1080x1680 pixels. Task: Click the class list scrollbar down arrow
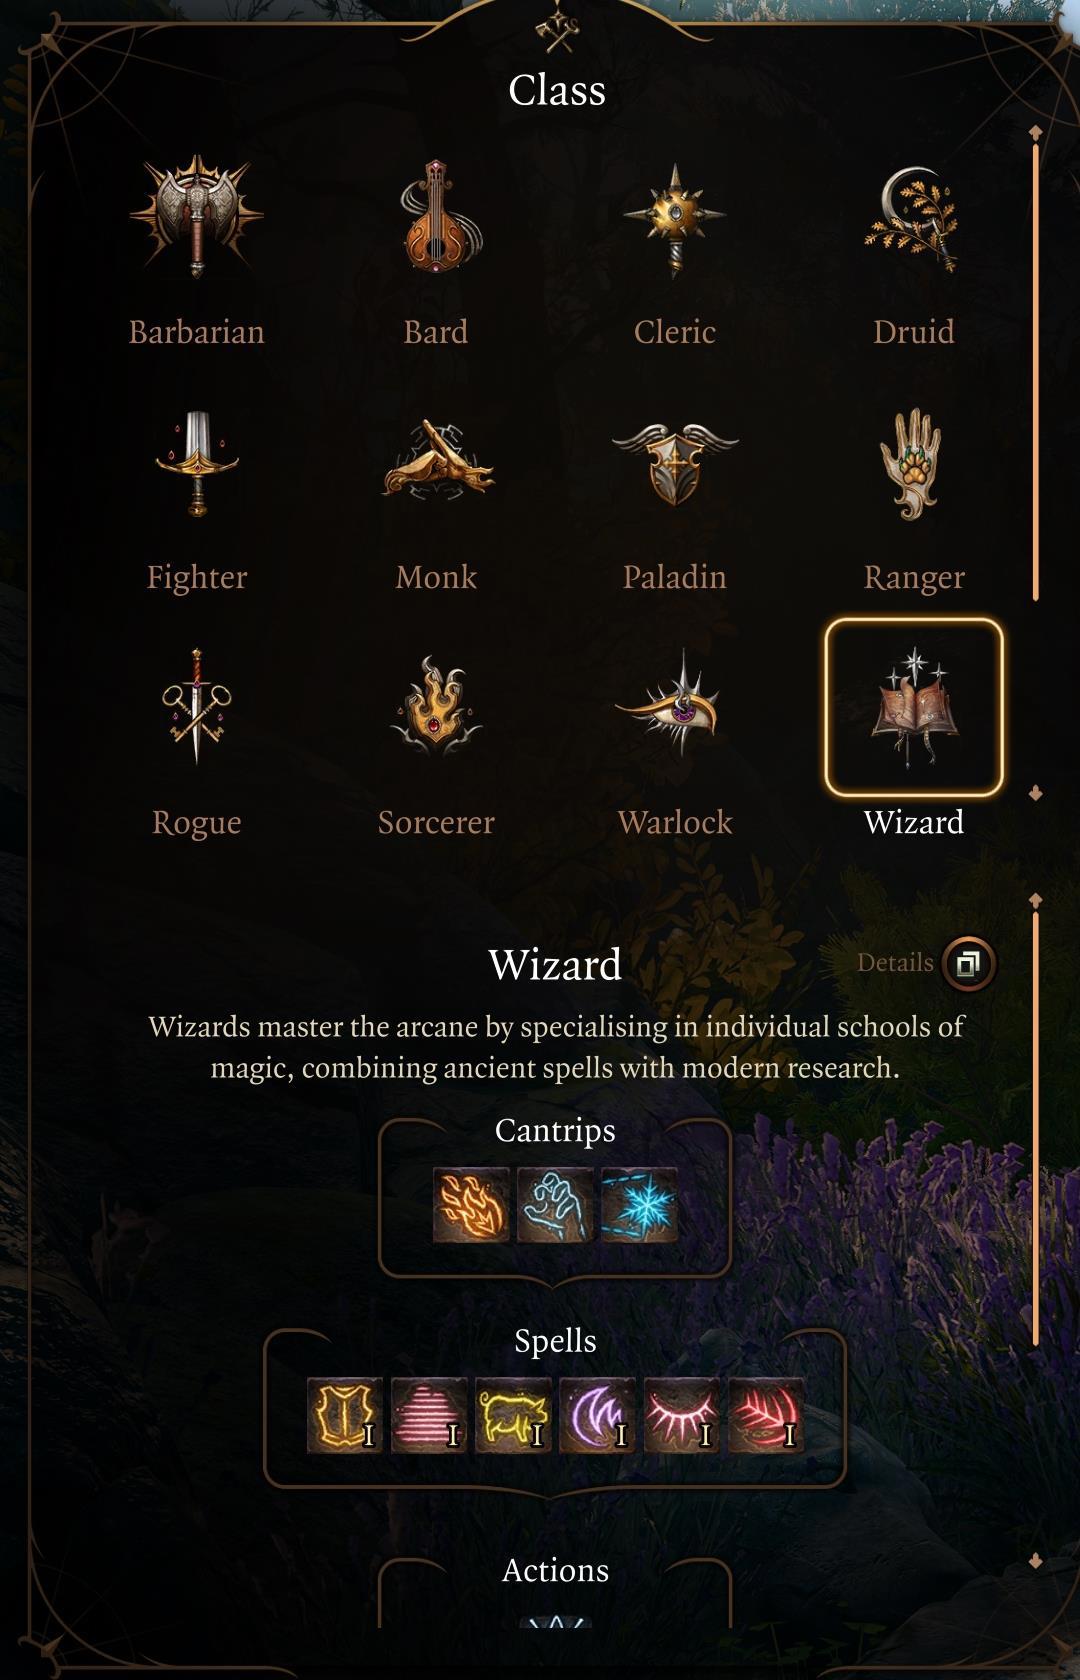(1036, 793)
